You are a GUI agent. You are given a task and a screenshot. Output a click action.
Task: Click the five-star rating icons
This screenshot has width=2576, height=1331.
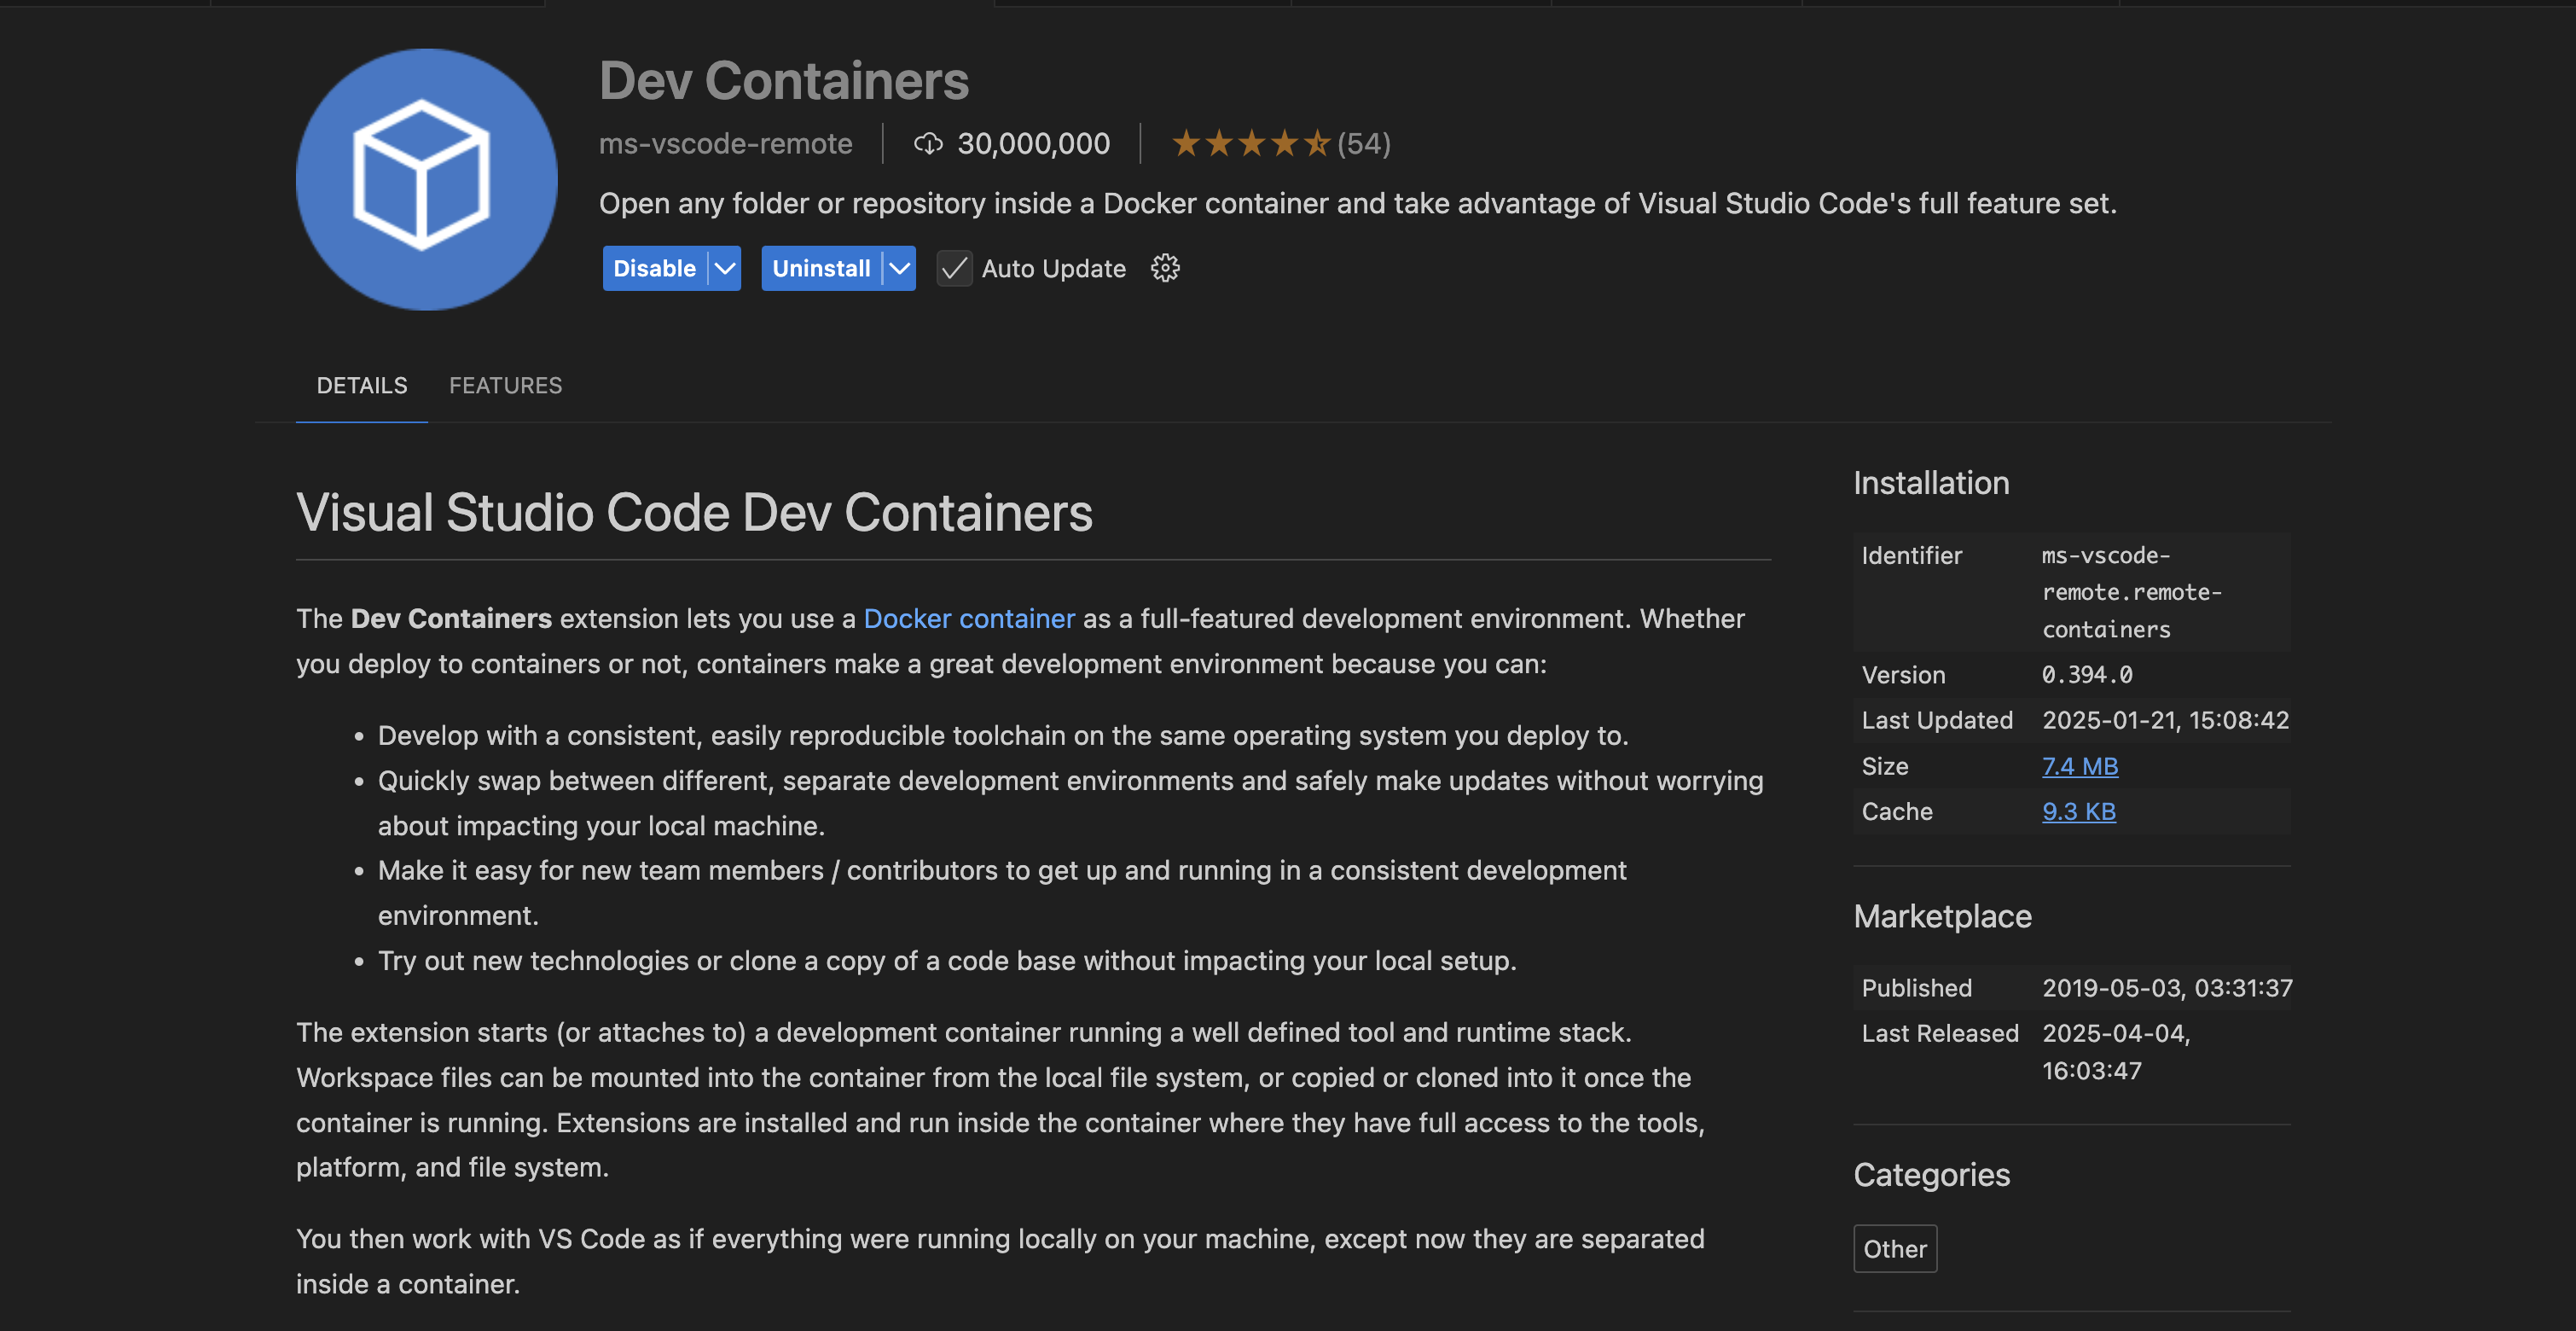[x=1250, y=144]
